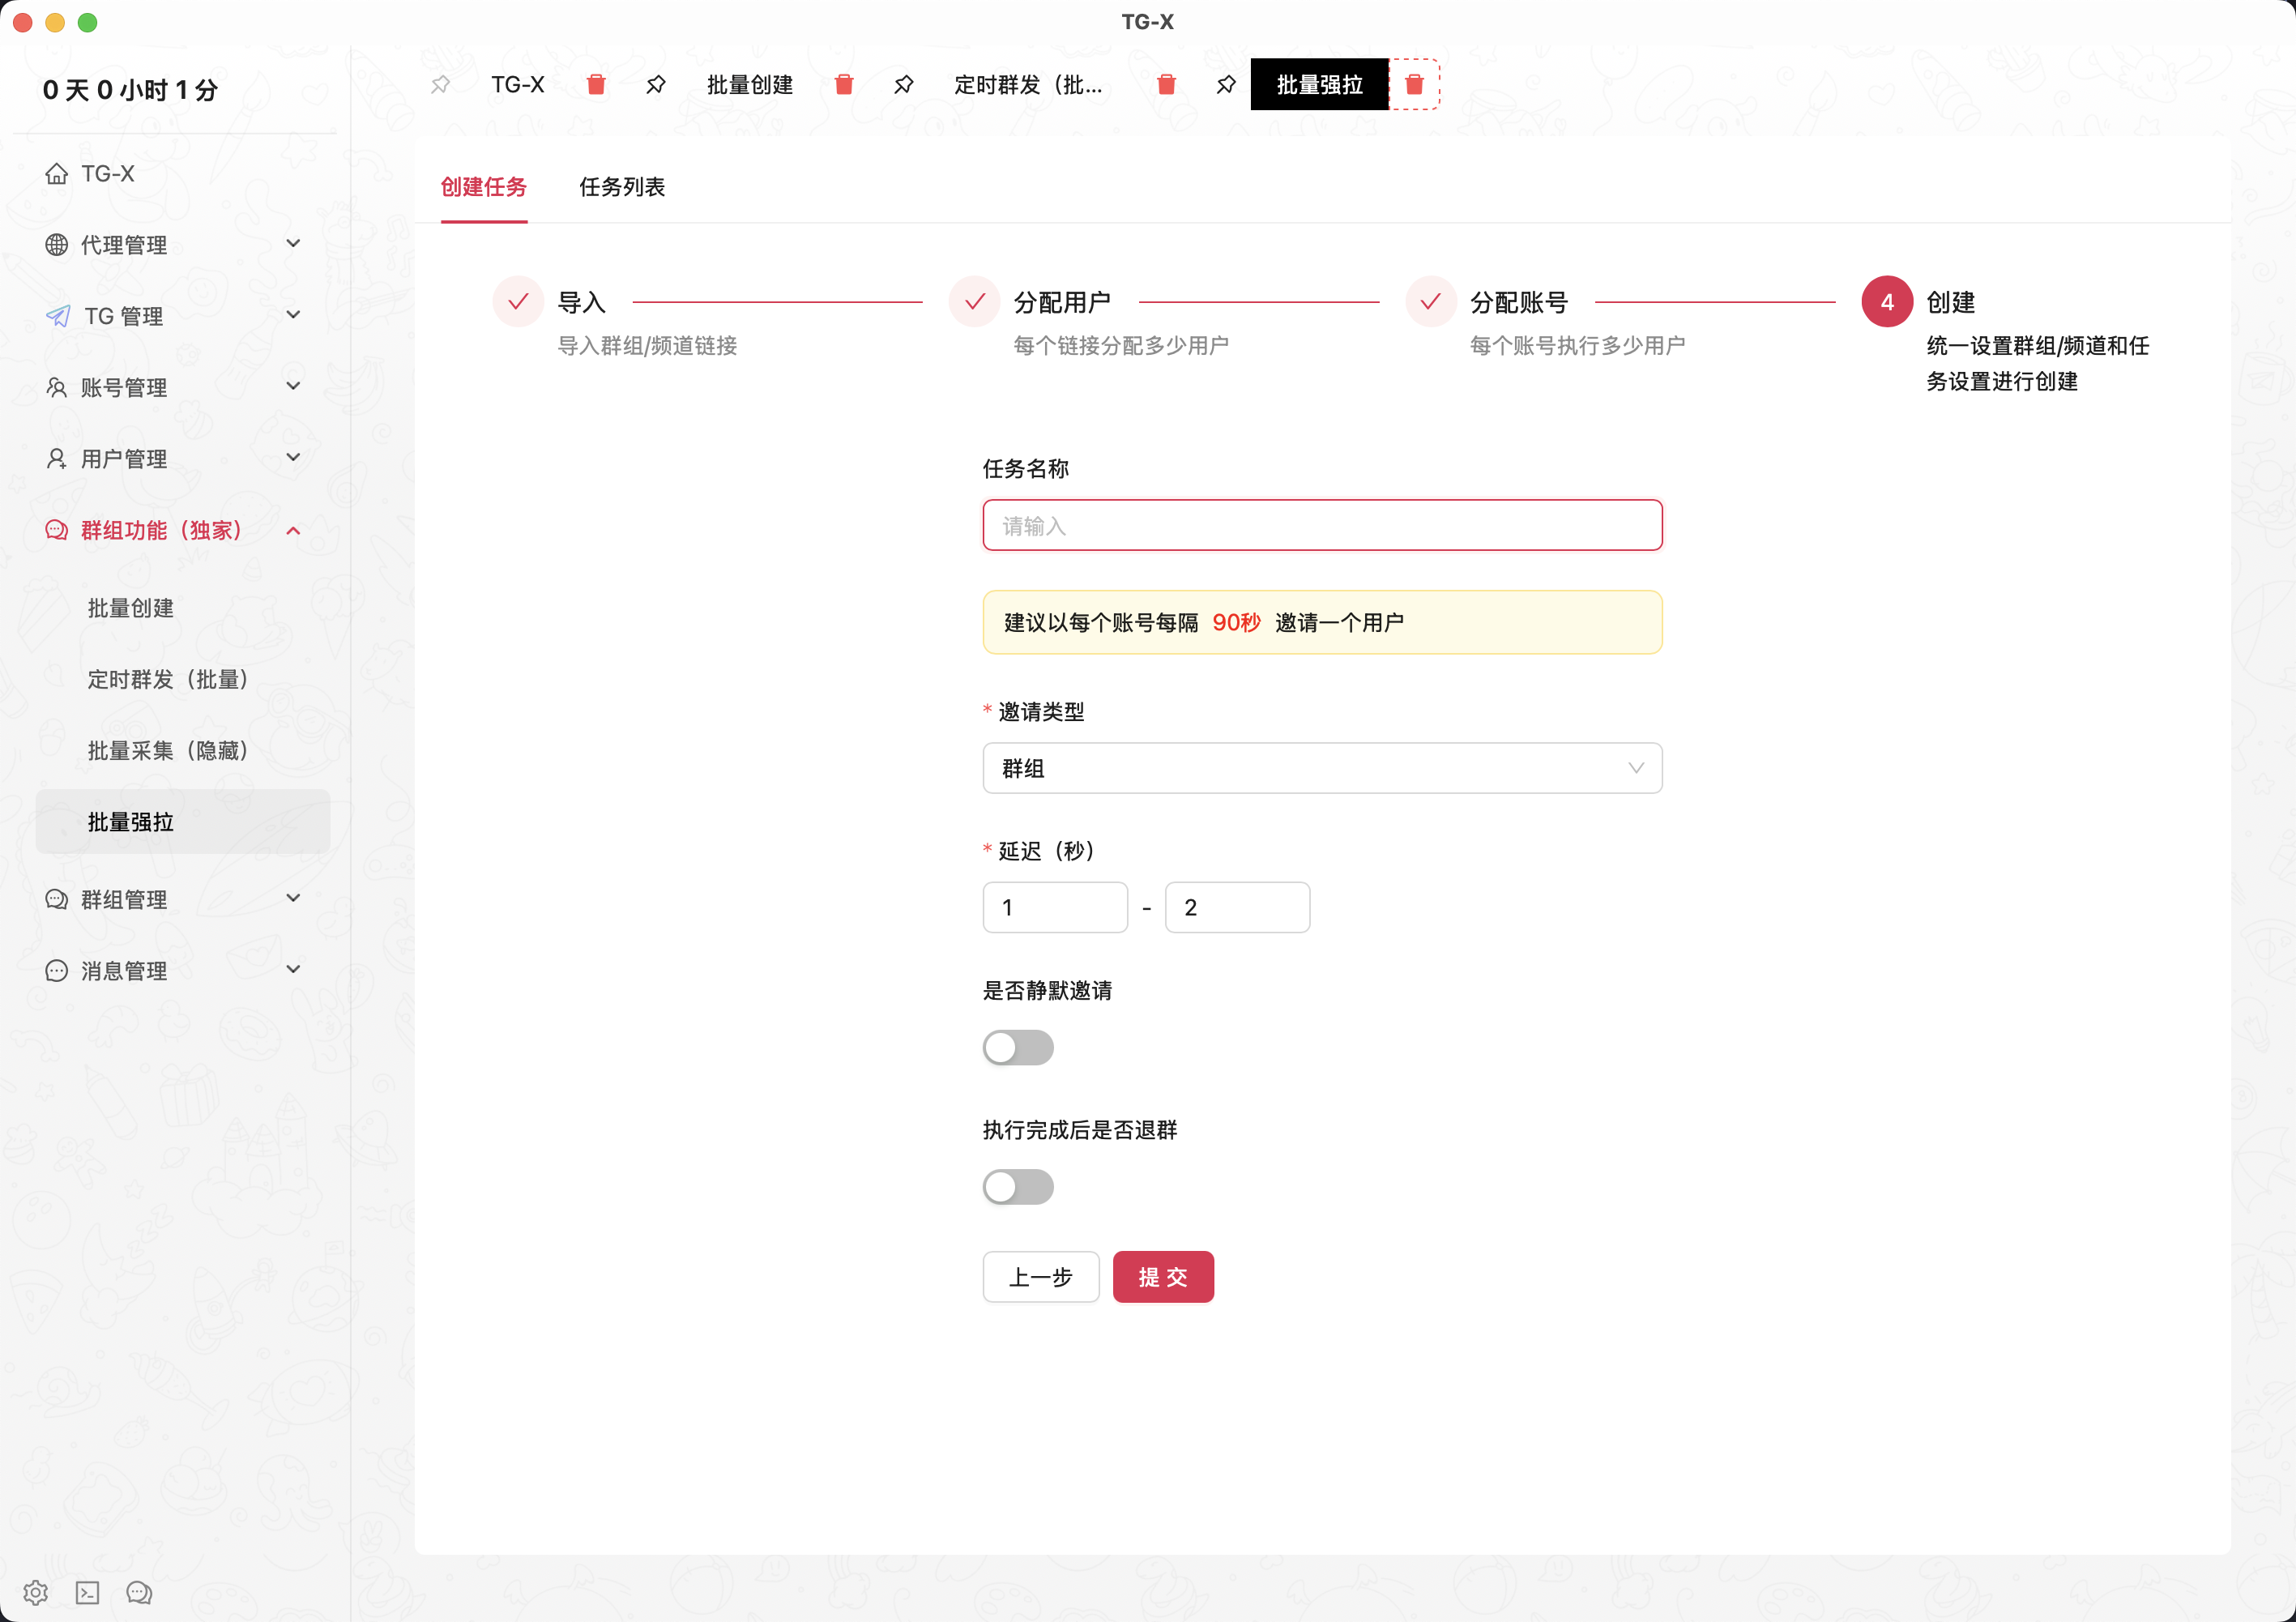
Task: Click the people icon of 账号管理
Action: [57, 388]
